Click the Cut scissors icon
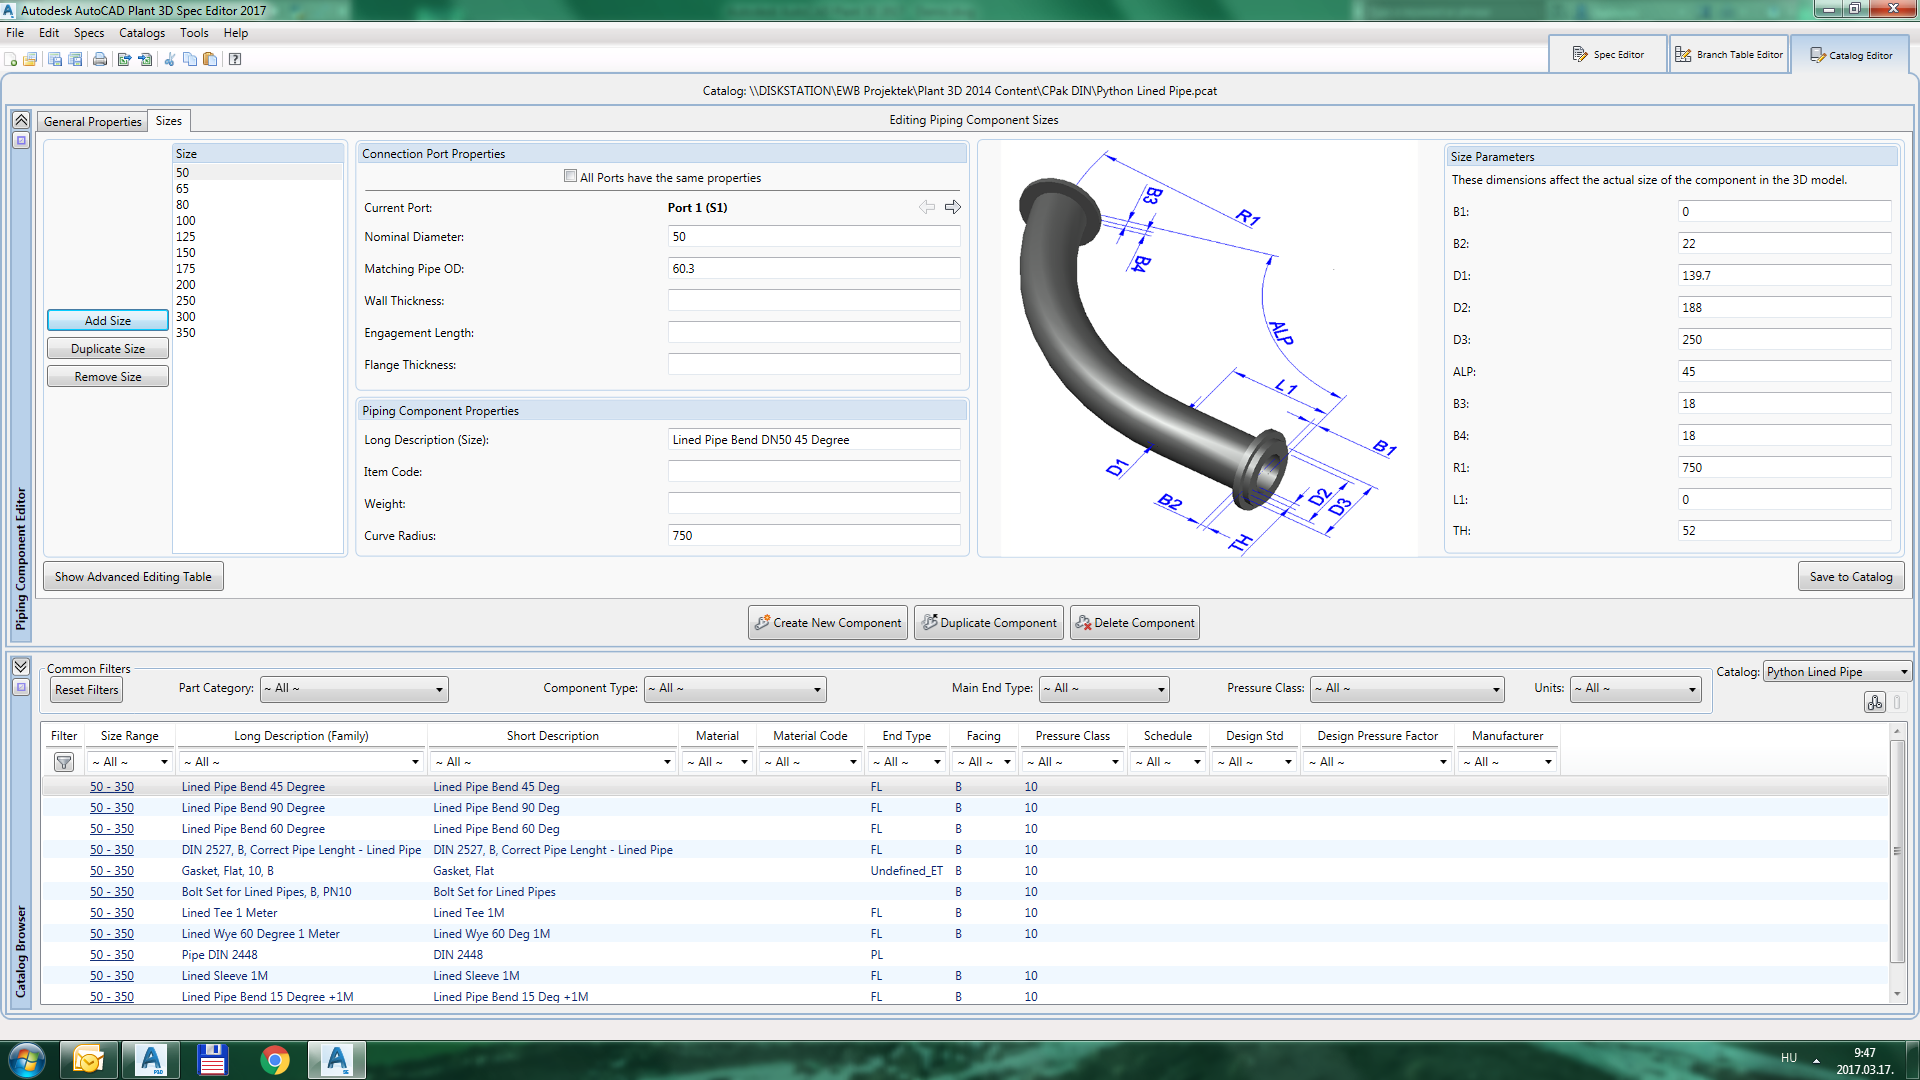Viewport: 1920px width, 1080px height. click(169, 59)
